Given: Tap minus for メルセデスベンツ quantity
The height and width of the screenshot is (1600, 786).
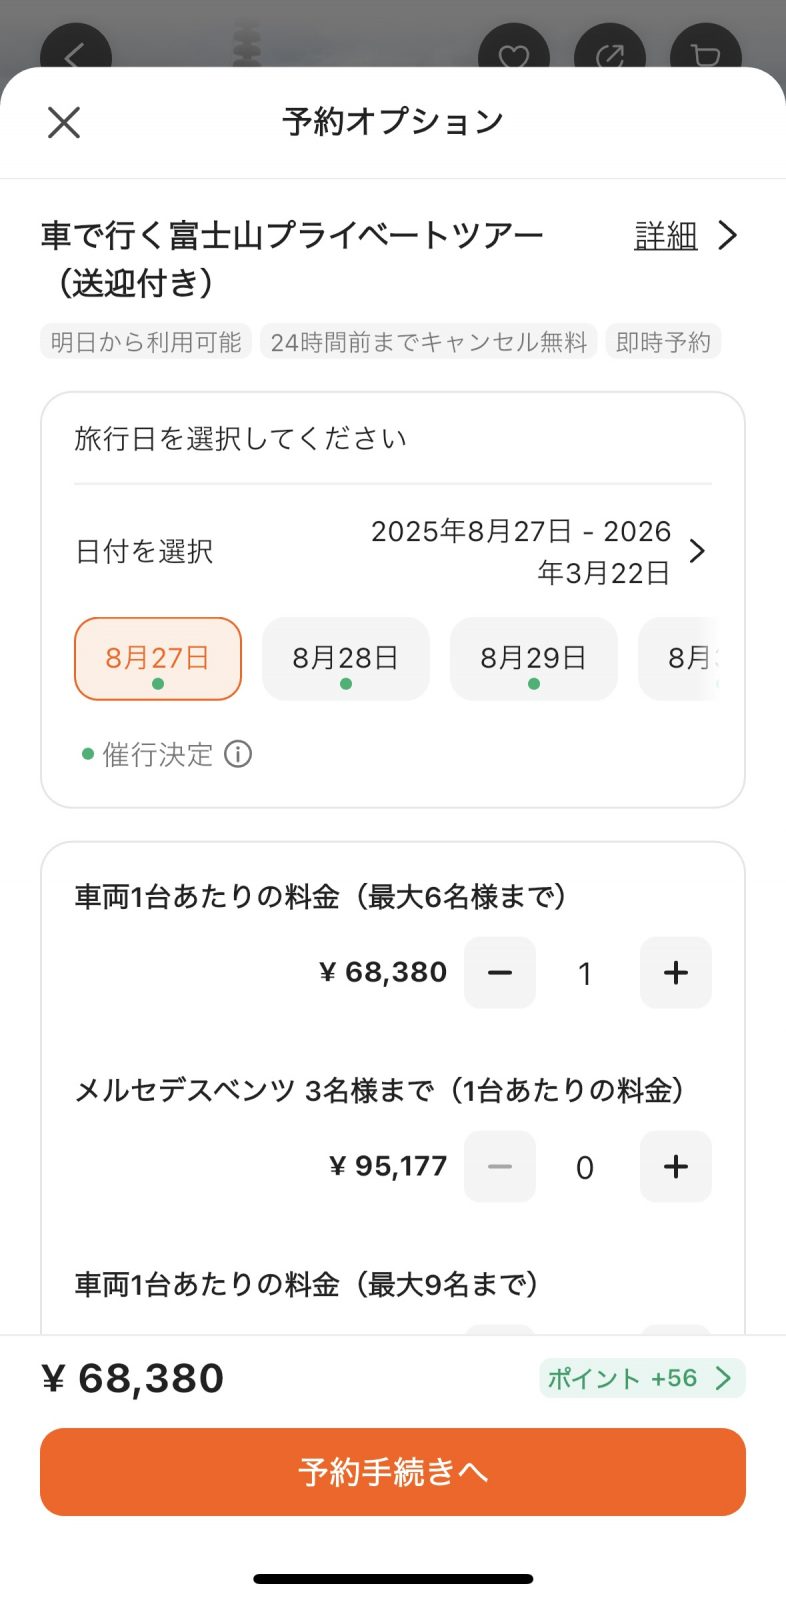Looking at the screenshot, I should coord(500,1167).
